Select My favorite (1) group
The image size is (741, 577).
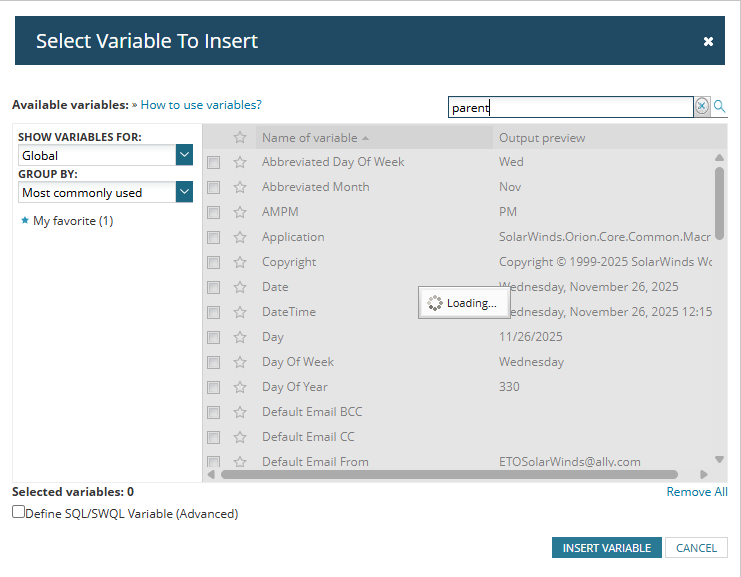(x=73, y=221)
